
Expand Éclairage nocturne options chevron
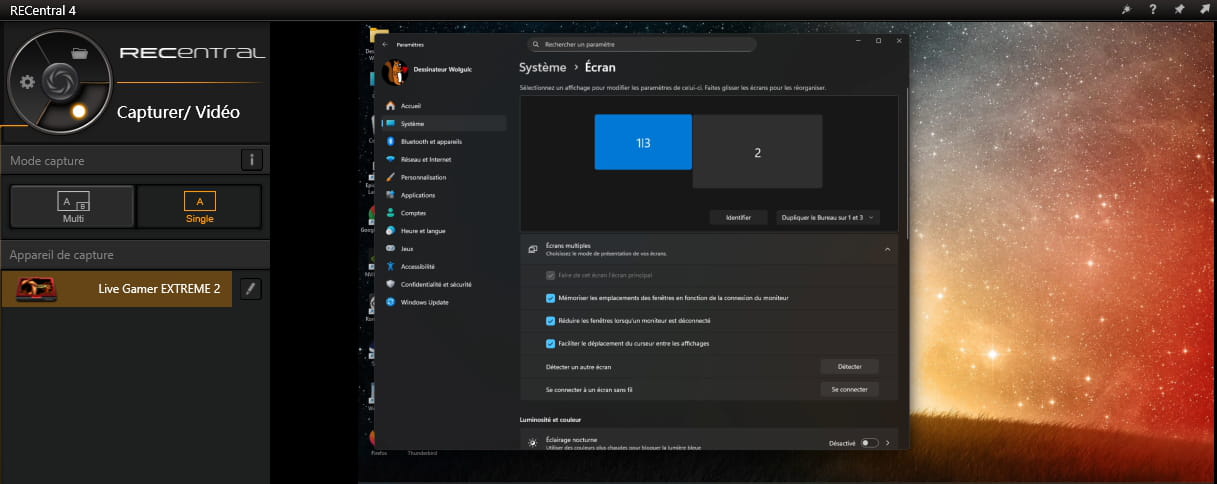(887, 442)
